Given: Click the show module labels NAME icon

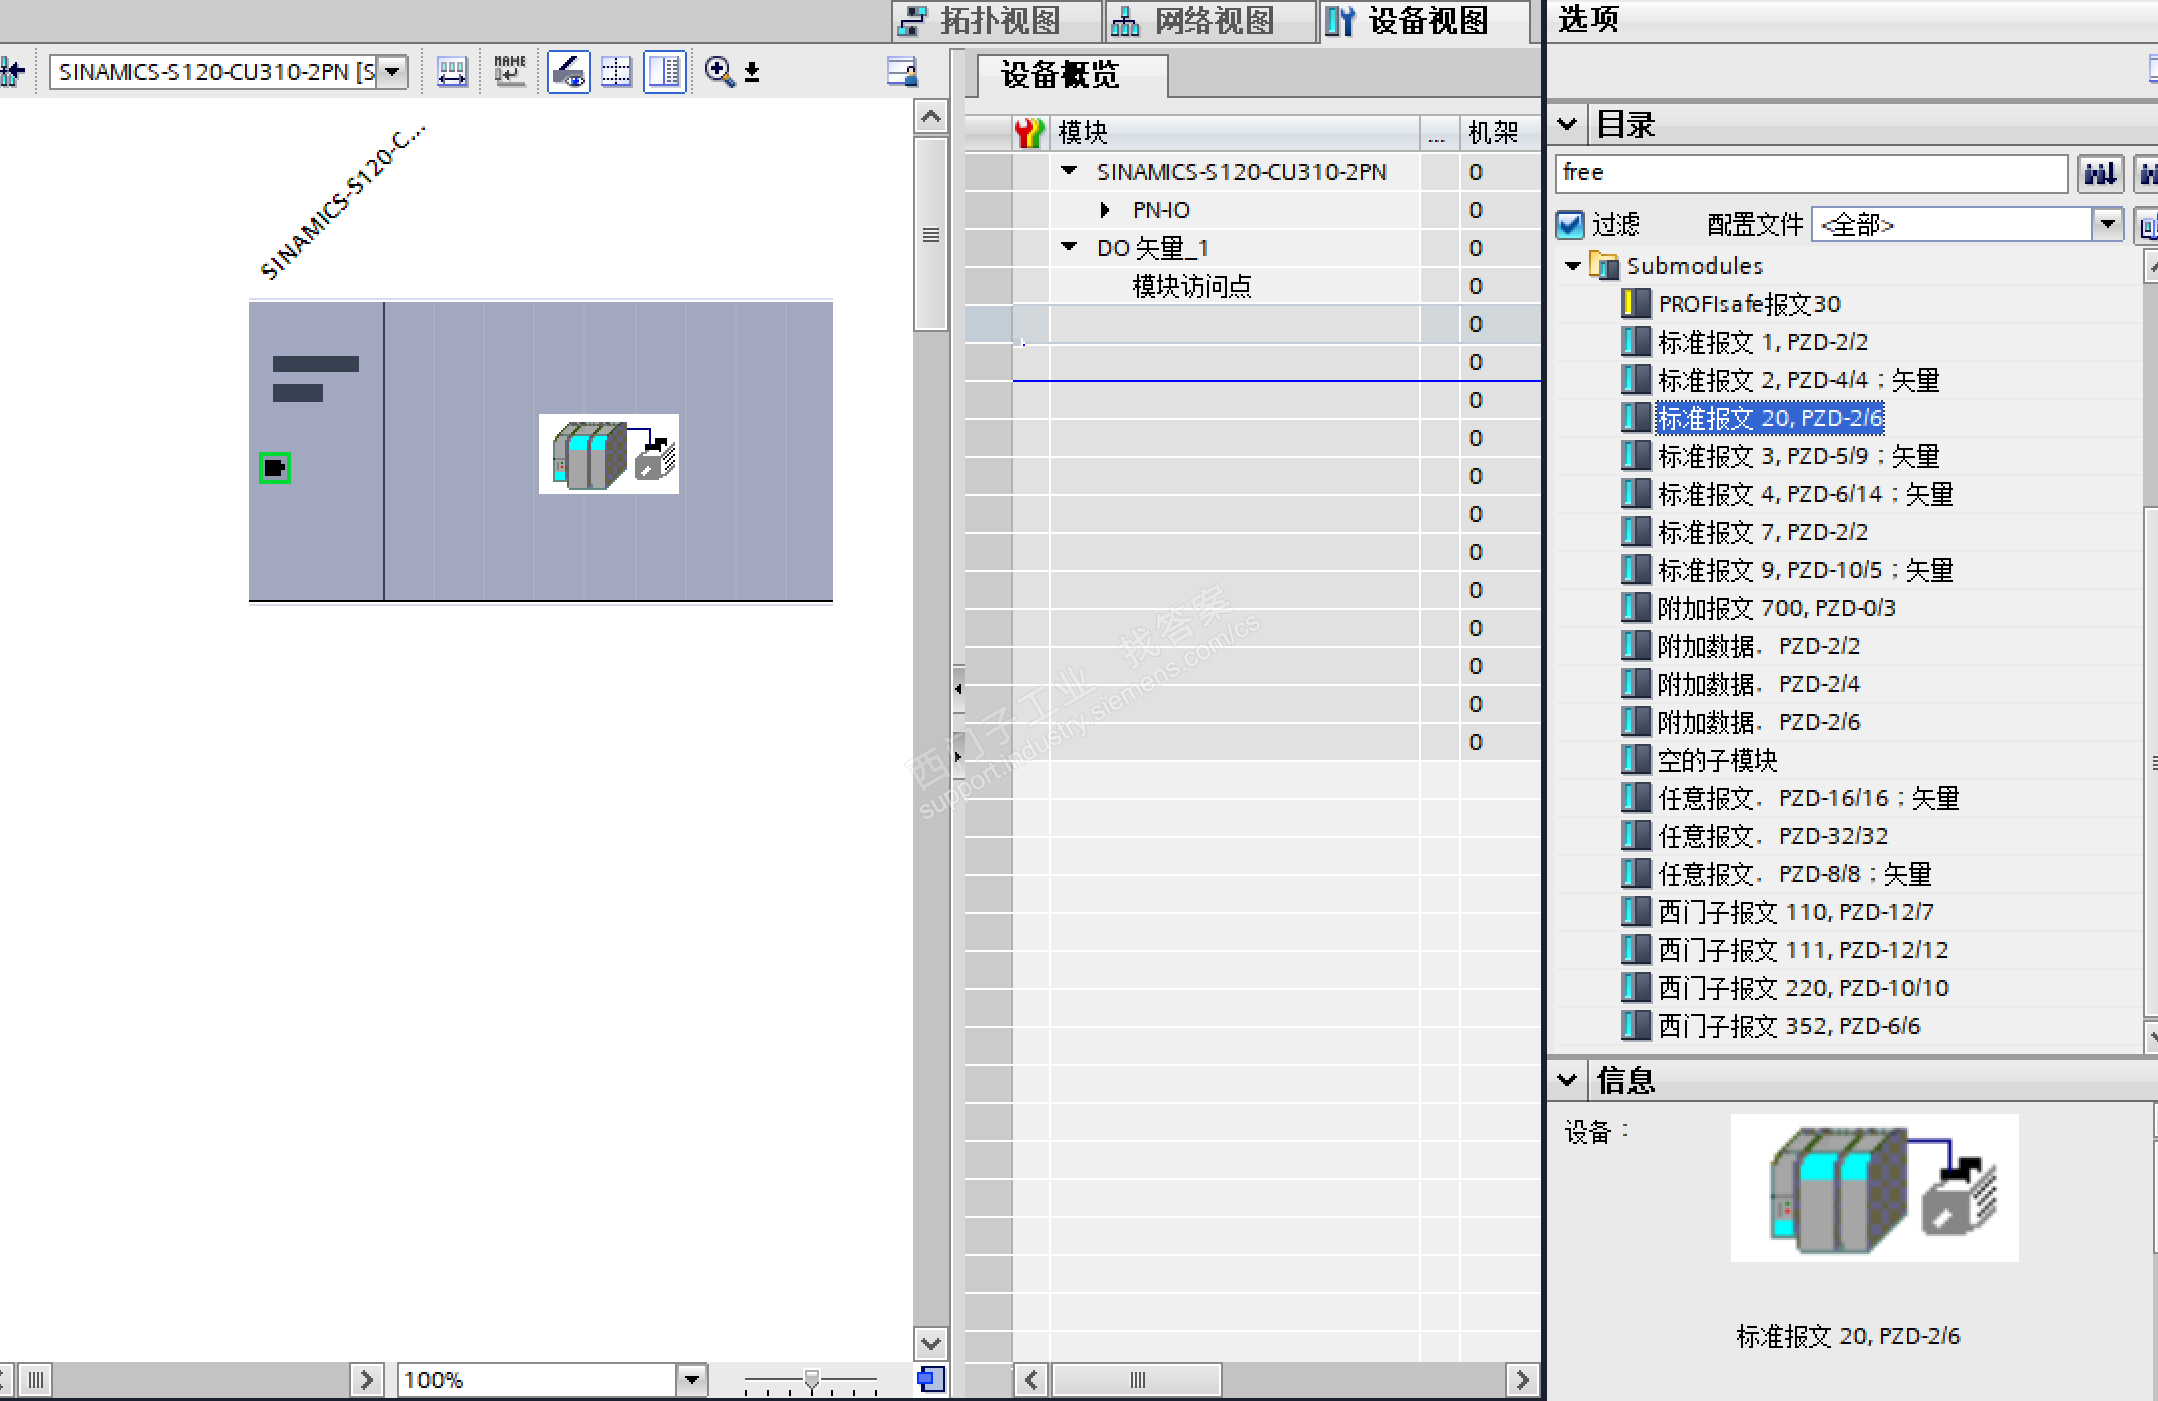Looking at the screenshot, I should (x=510, y=71).
